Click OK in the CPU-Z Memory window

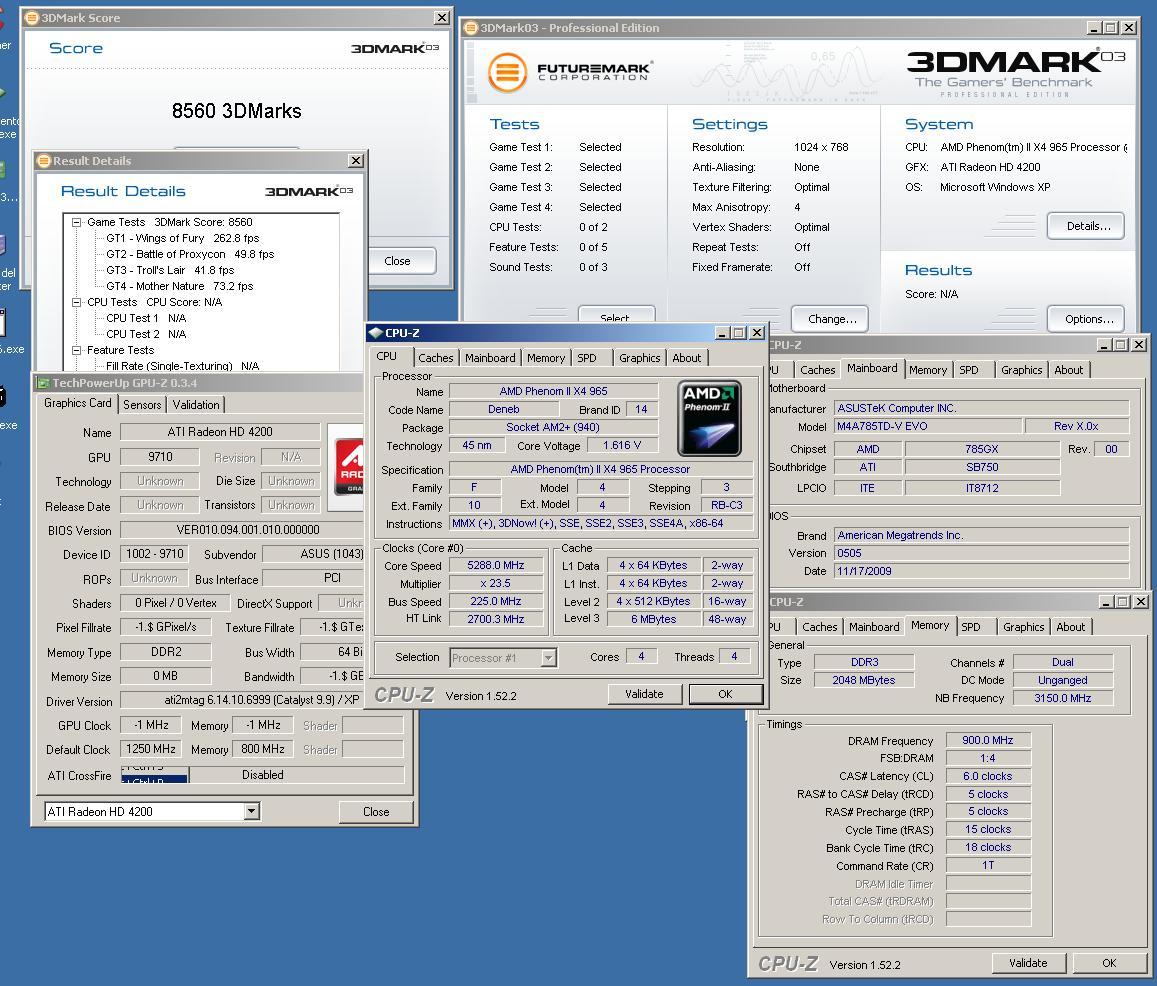(x=1109, y=962)
